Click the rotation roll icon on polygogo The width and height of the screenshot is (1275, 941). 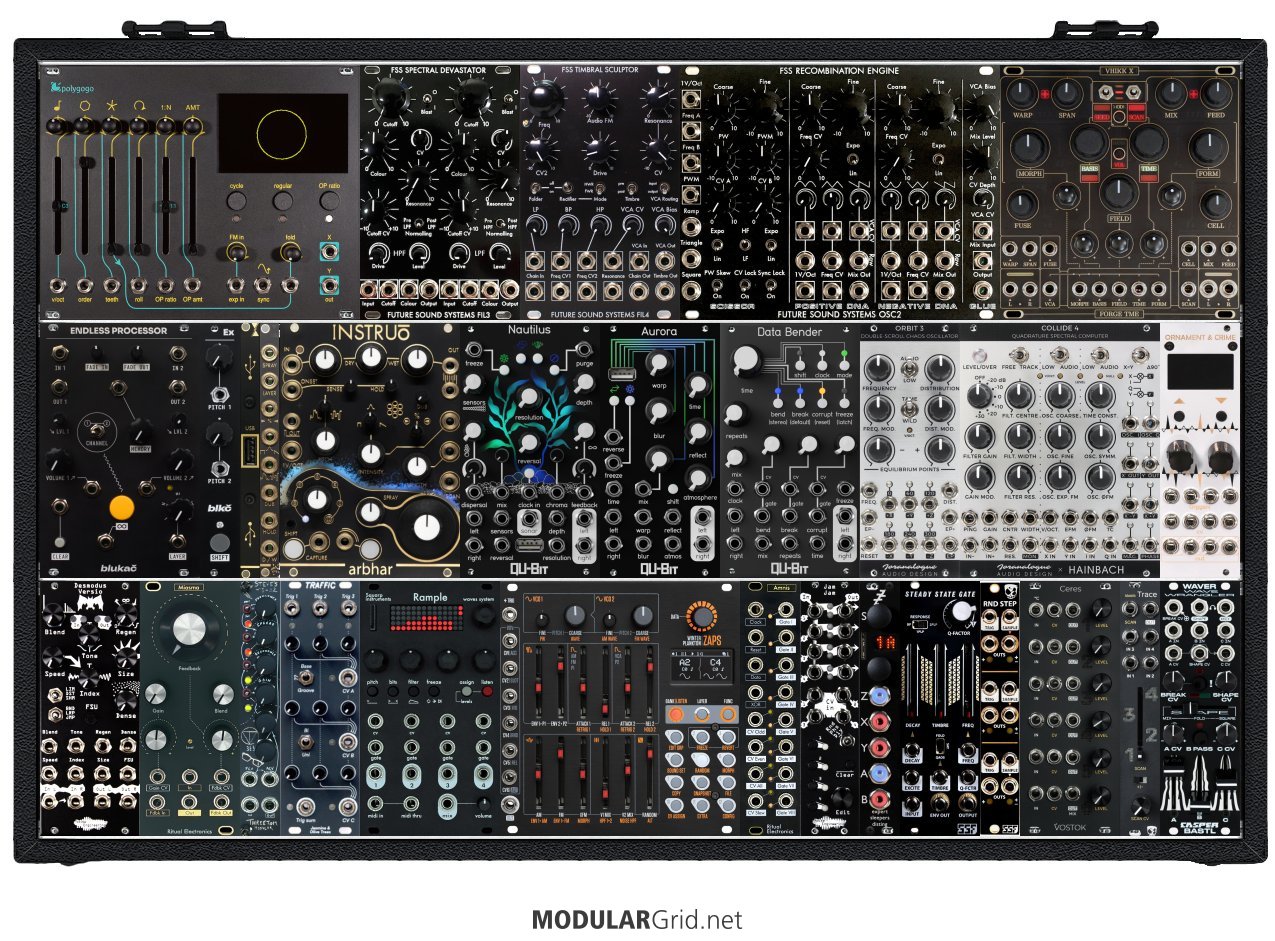point(138,104)
